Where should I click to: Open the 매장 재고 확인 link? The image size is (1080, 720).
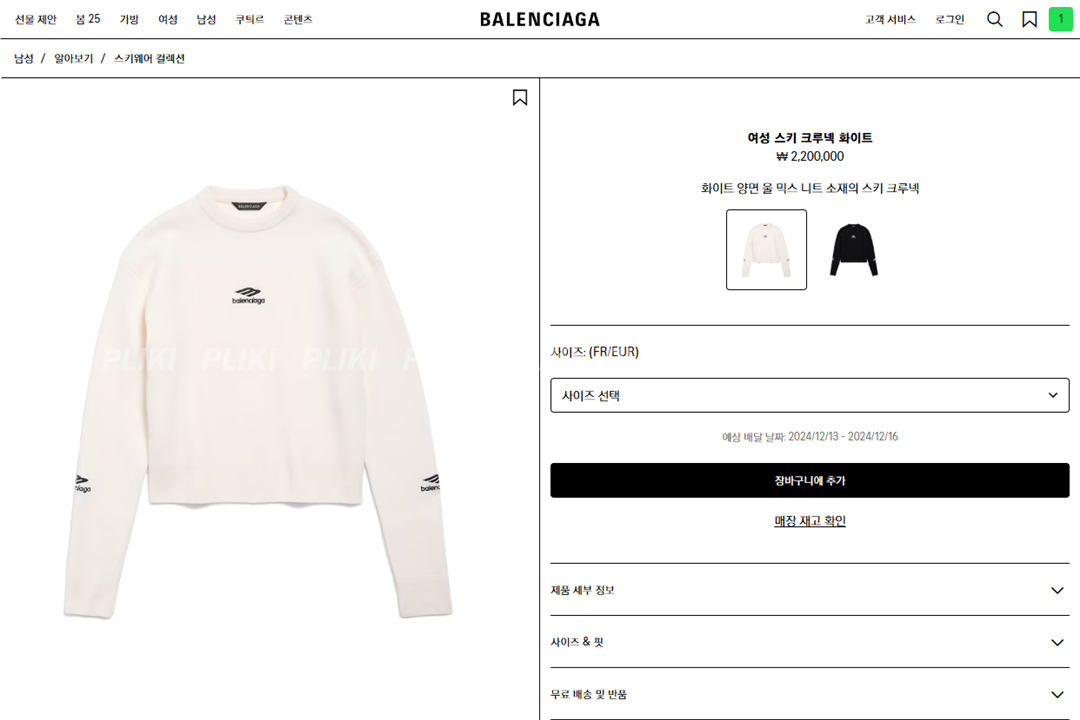809,521
